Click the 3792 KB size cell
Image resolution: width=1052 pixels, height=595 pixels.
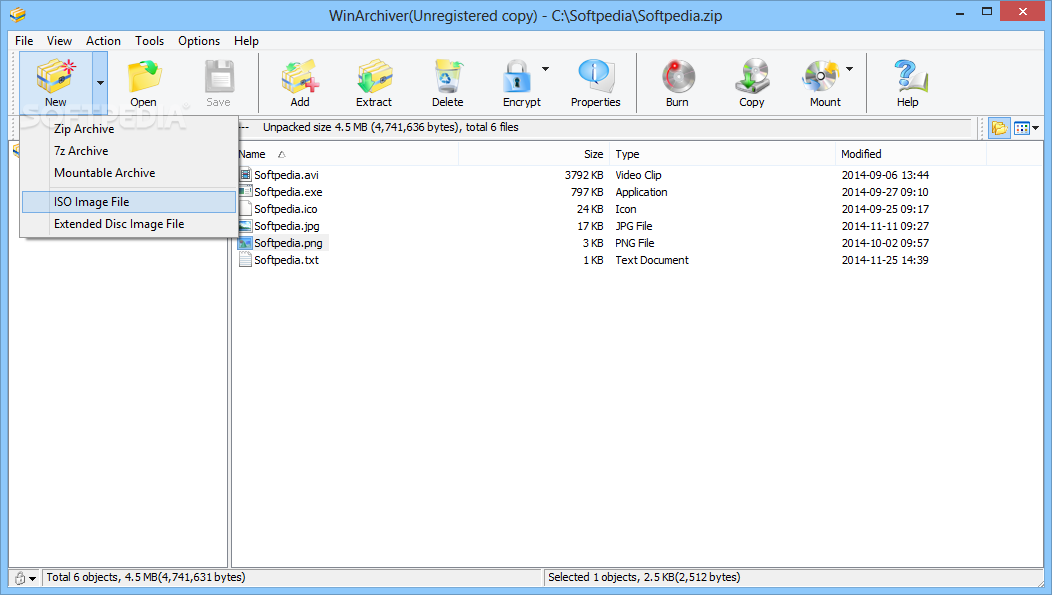(x=584, y=175)
